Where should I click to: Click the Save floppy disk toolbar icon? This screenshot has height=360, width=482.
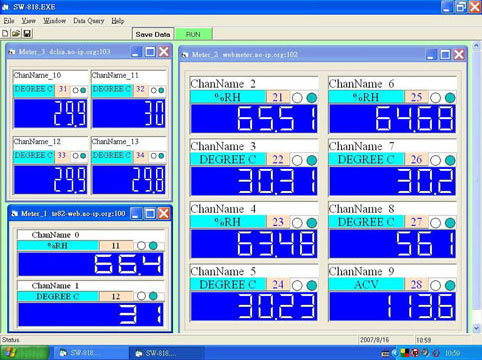(27, 33)
